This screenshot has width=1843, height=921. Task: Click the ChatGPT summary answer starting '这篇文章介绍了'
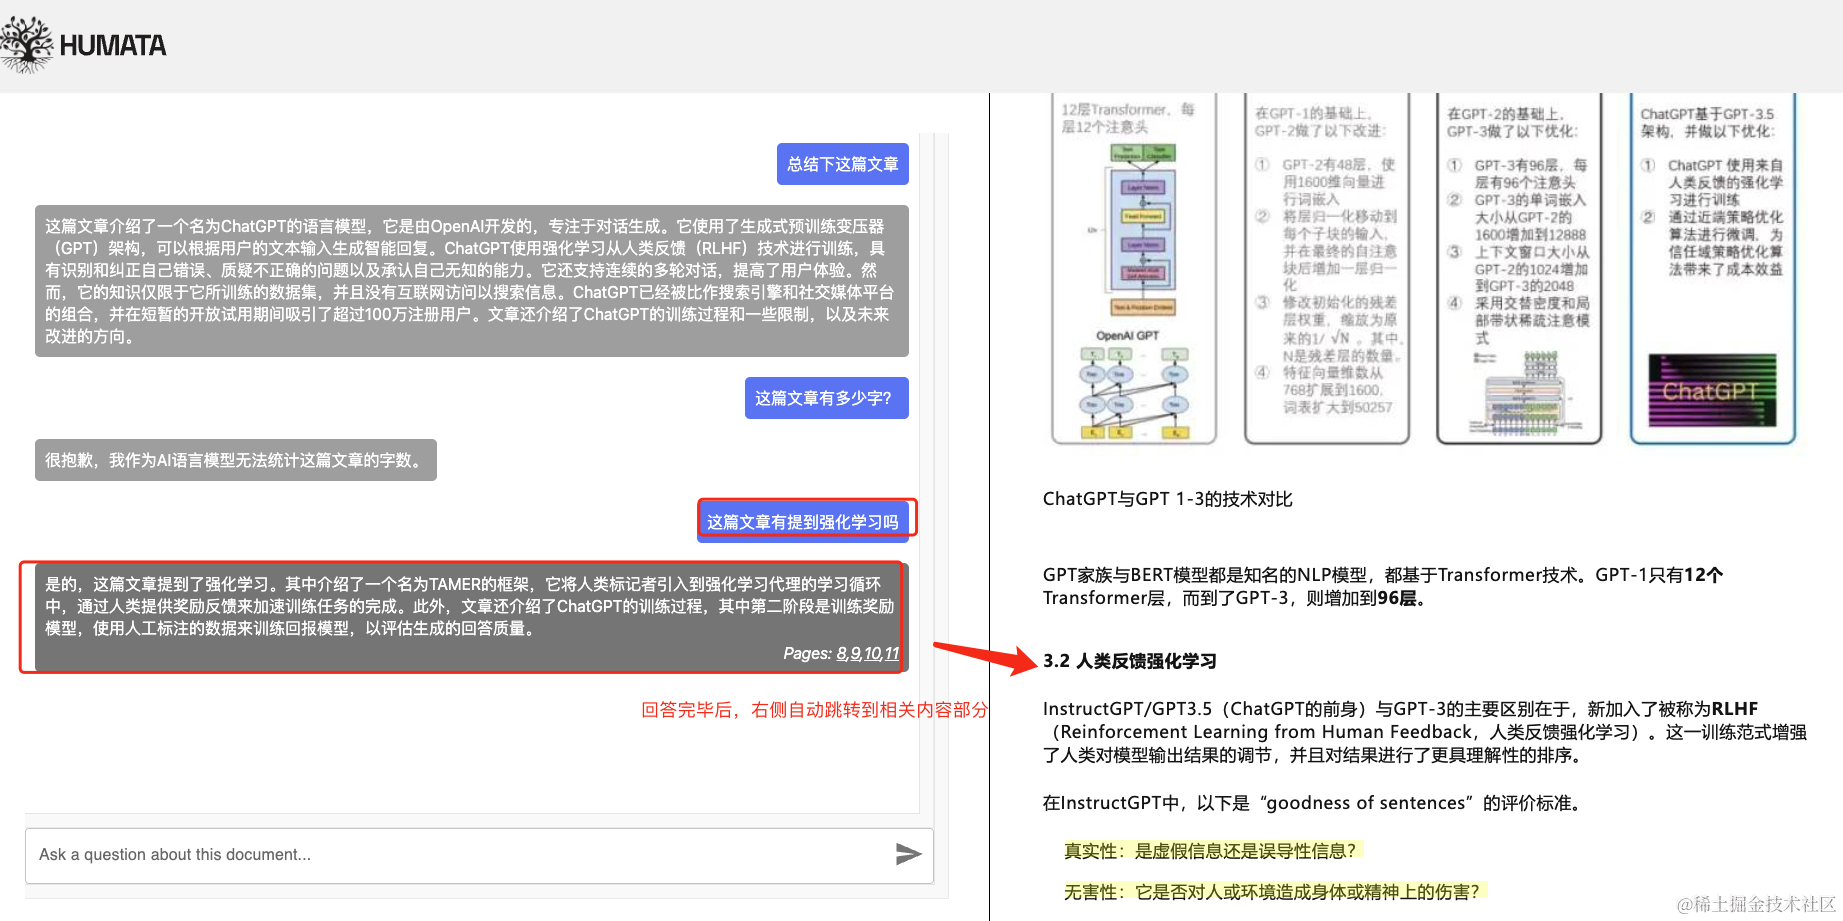click(472, 281)
